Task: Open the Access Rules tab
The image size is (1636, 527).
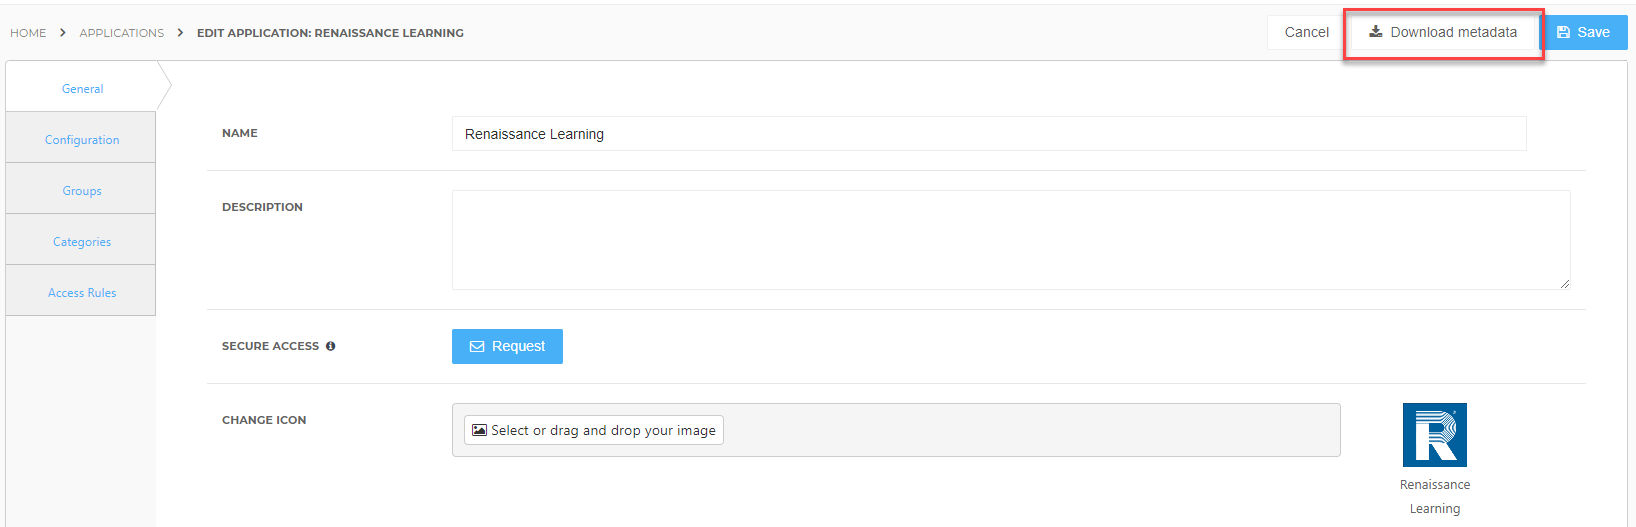Action: (82, 293)
